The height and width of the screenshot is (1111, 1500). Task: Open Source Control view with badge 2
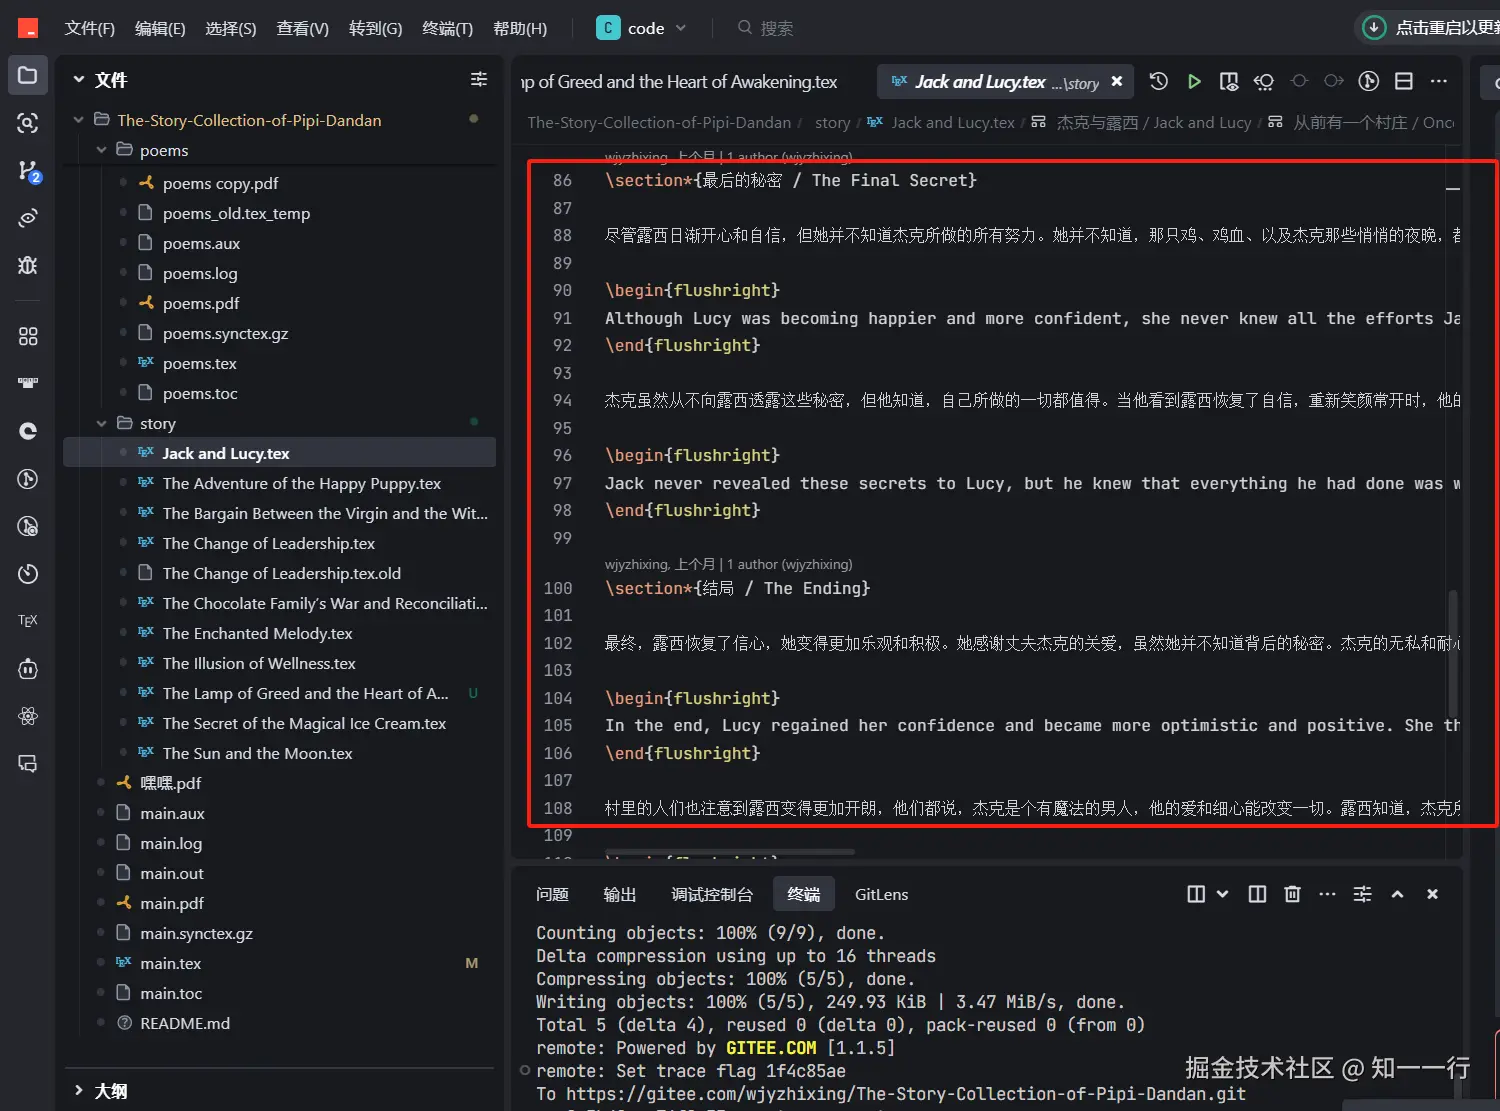pos(28,171)
